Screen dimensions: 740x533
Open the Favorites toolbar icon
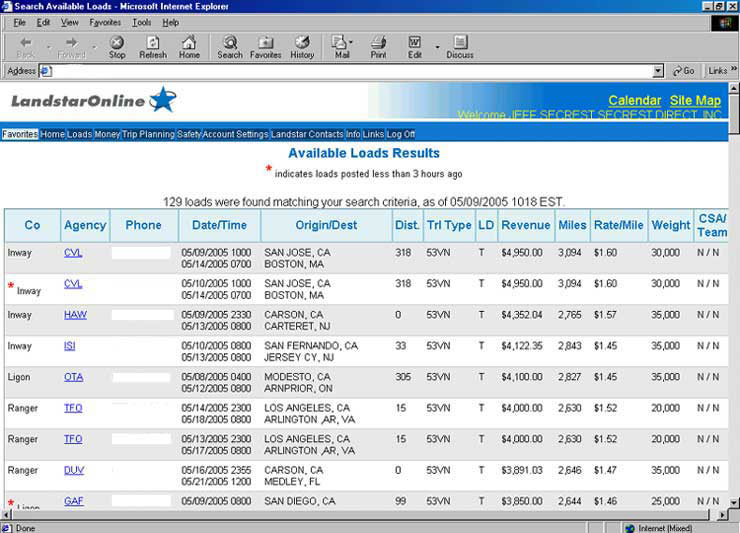point(265,46)
